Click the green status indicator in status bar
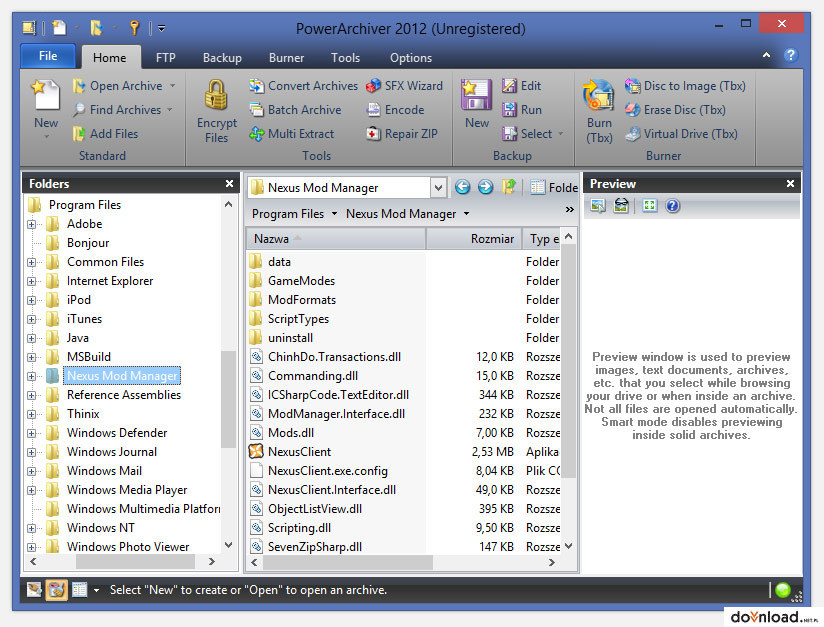This screenshot has width=824, height=627. (x=782, y=590)
